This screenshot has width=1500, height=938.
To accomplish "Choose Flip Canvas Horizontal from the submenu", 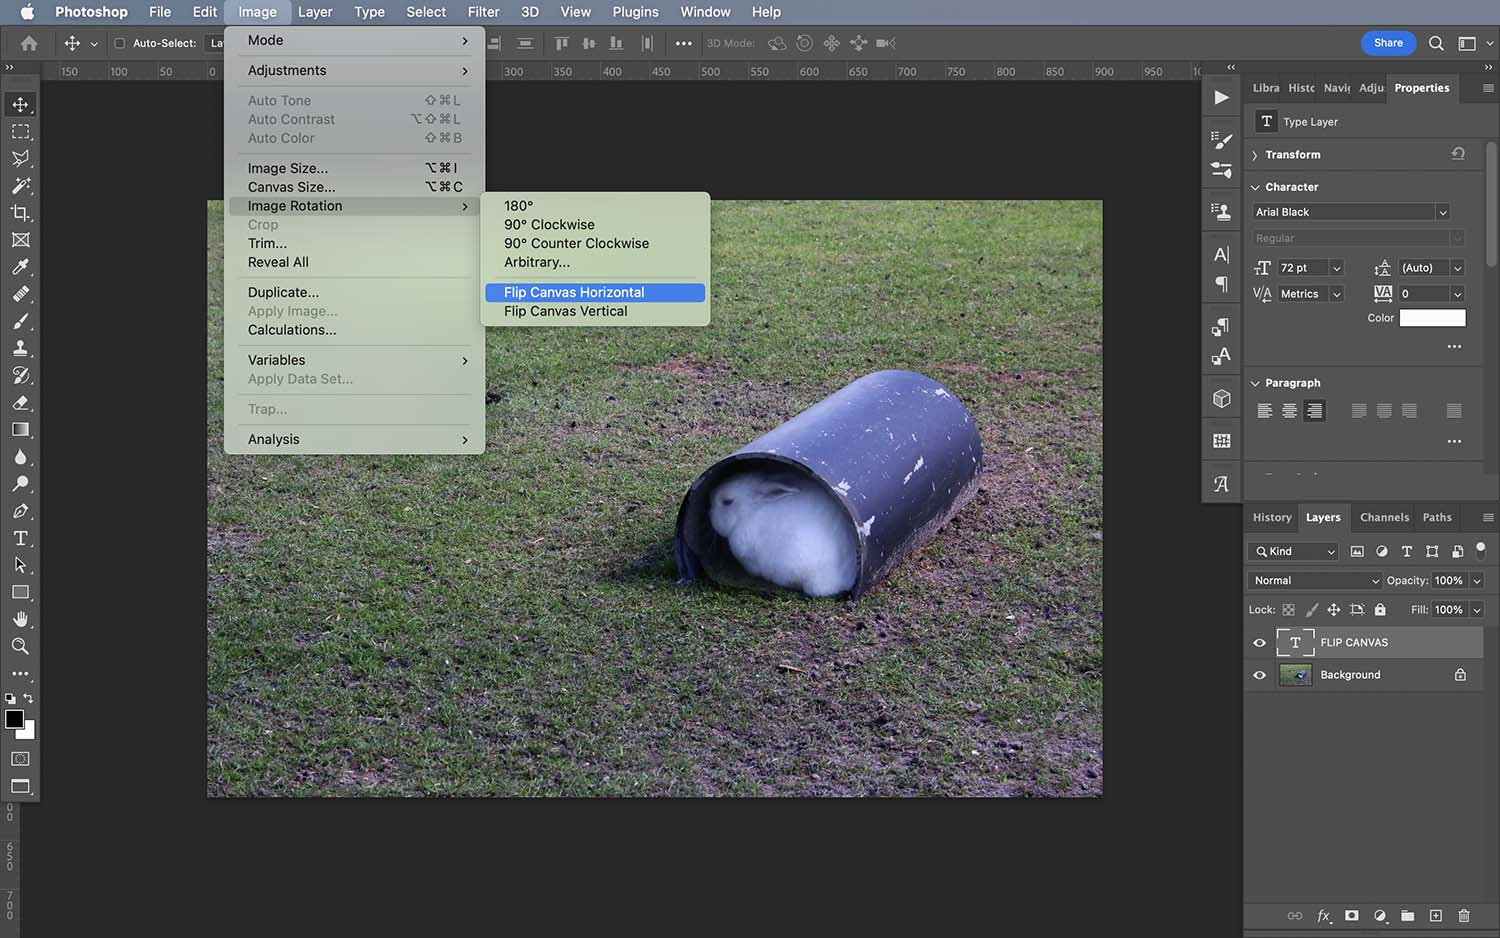I will click(x=575, y=292).
